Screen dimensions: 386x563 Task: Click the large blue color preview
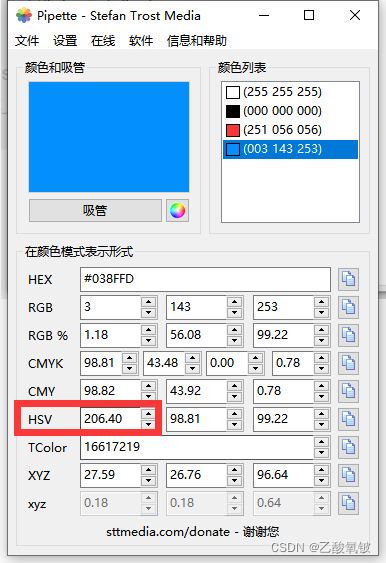tap(109, 137)
